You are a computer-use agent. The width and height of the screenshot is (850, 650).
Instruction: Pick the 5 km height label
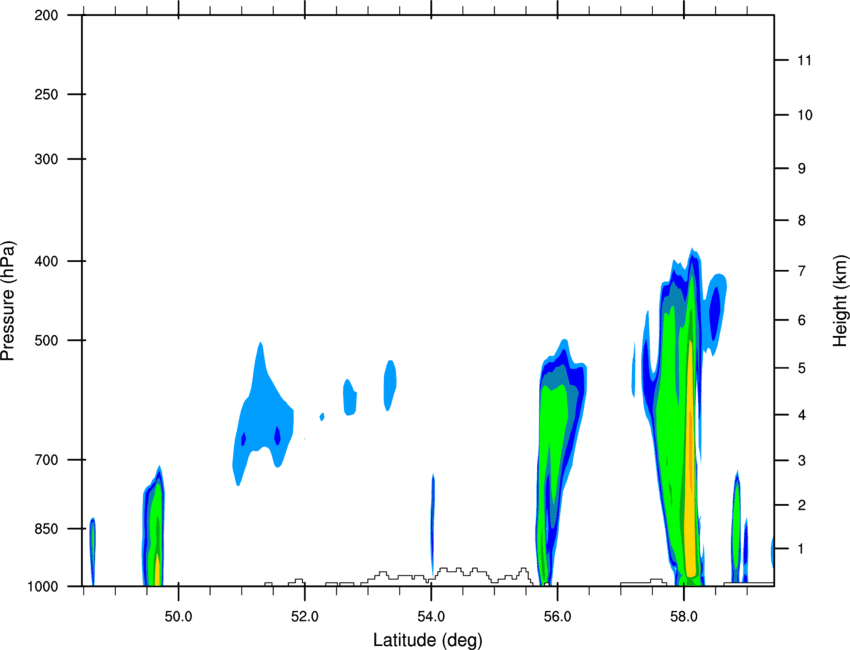[801, 369]
